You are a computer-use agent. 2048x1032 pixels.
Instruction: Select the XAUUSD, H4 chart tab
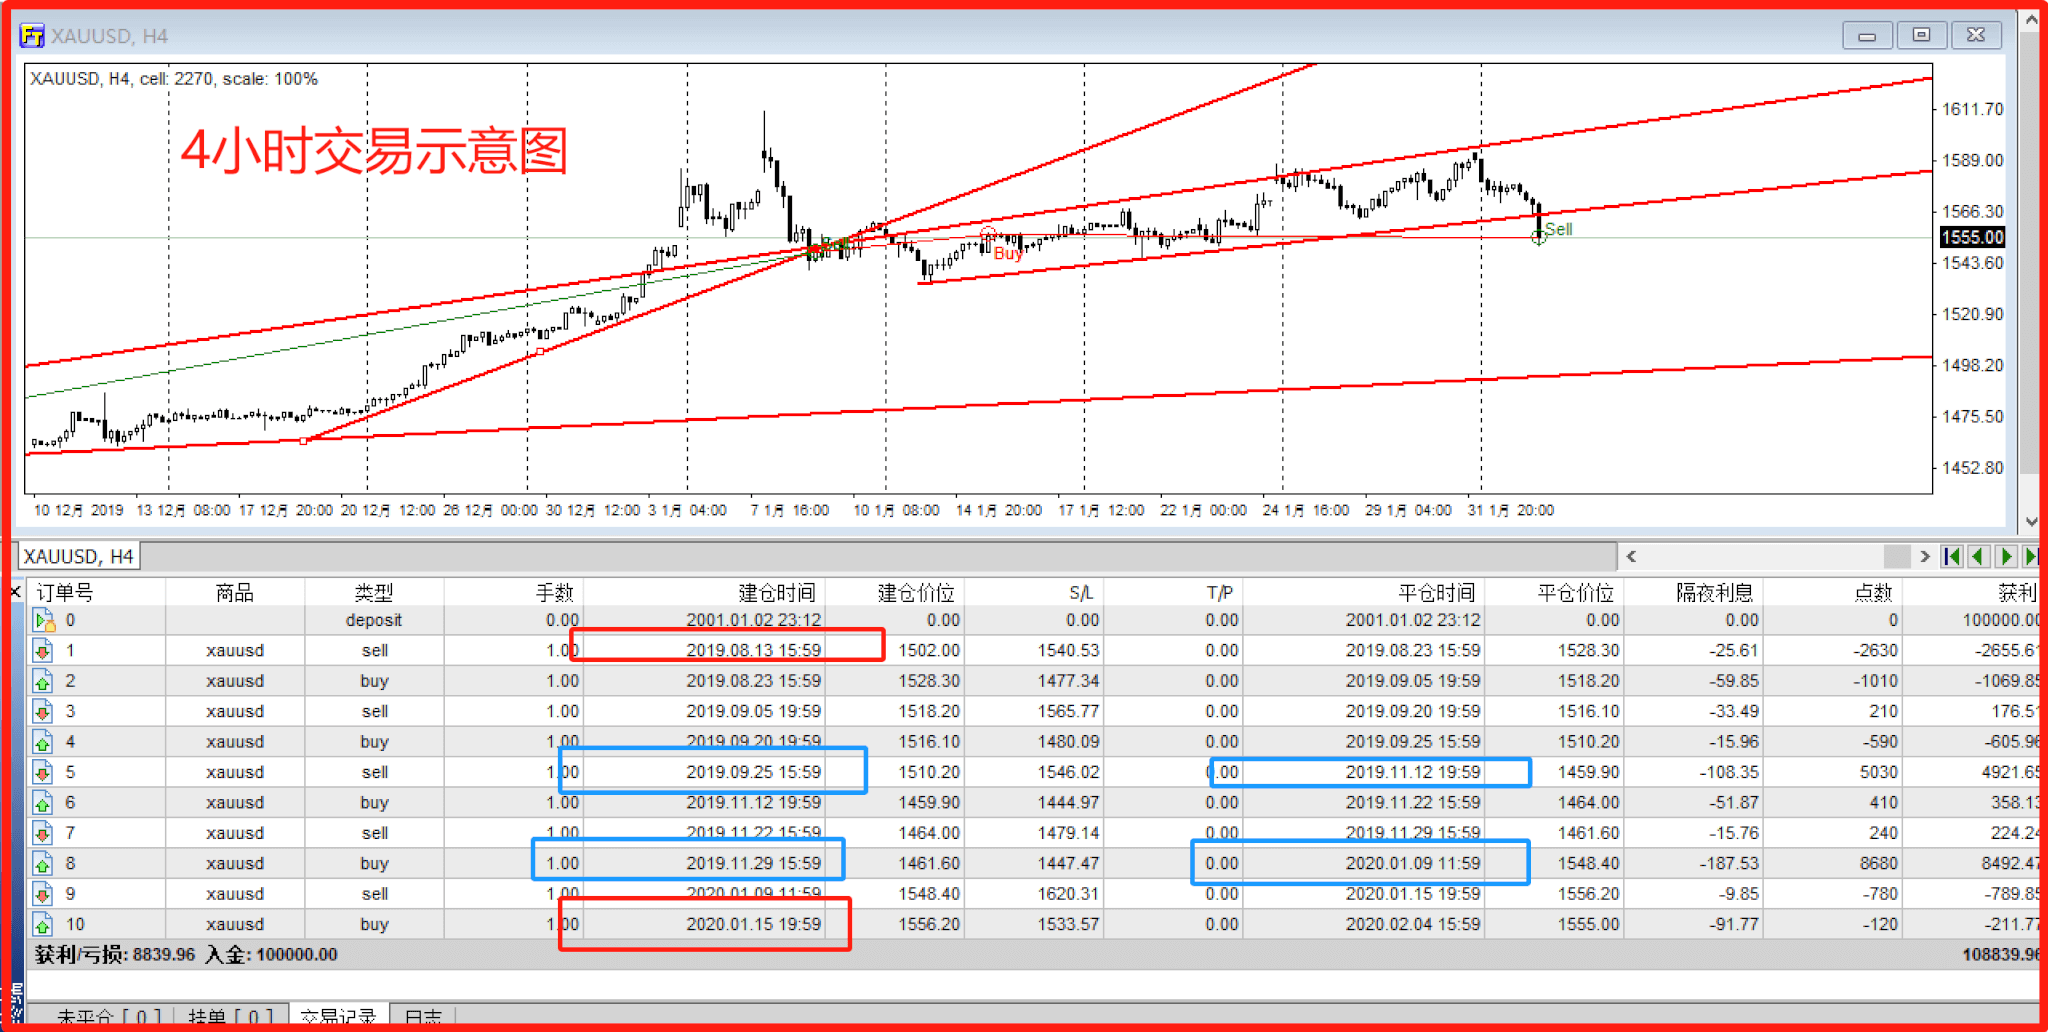[78, 556]
